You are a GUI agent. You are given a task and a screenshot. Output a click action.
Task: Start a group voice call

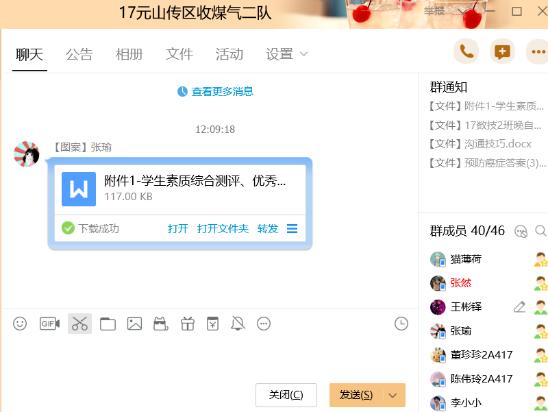[466, 52]
